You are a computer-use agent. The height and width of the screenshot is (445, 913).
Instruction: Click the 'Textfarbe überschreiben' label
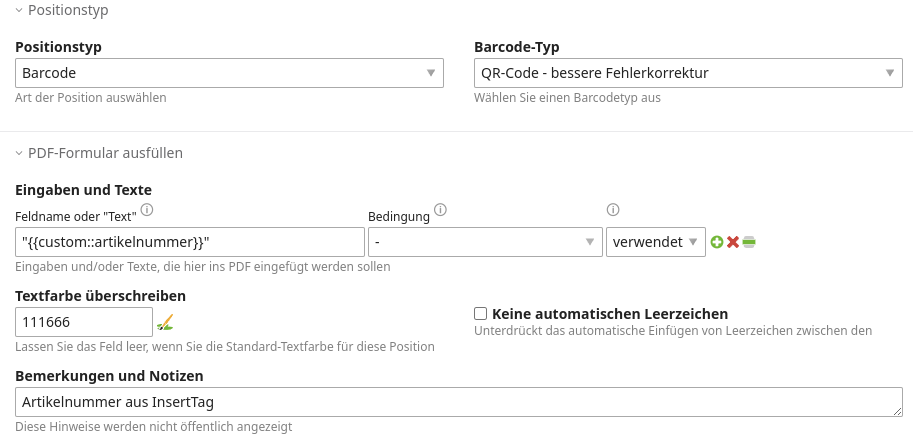point(100,295)
